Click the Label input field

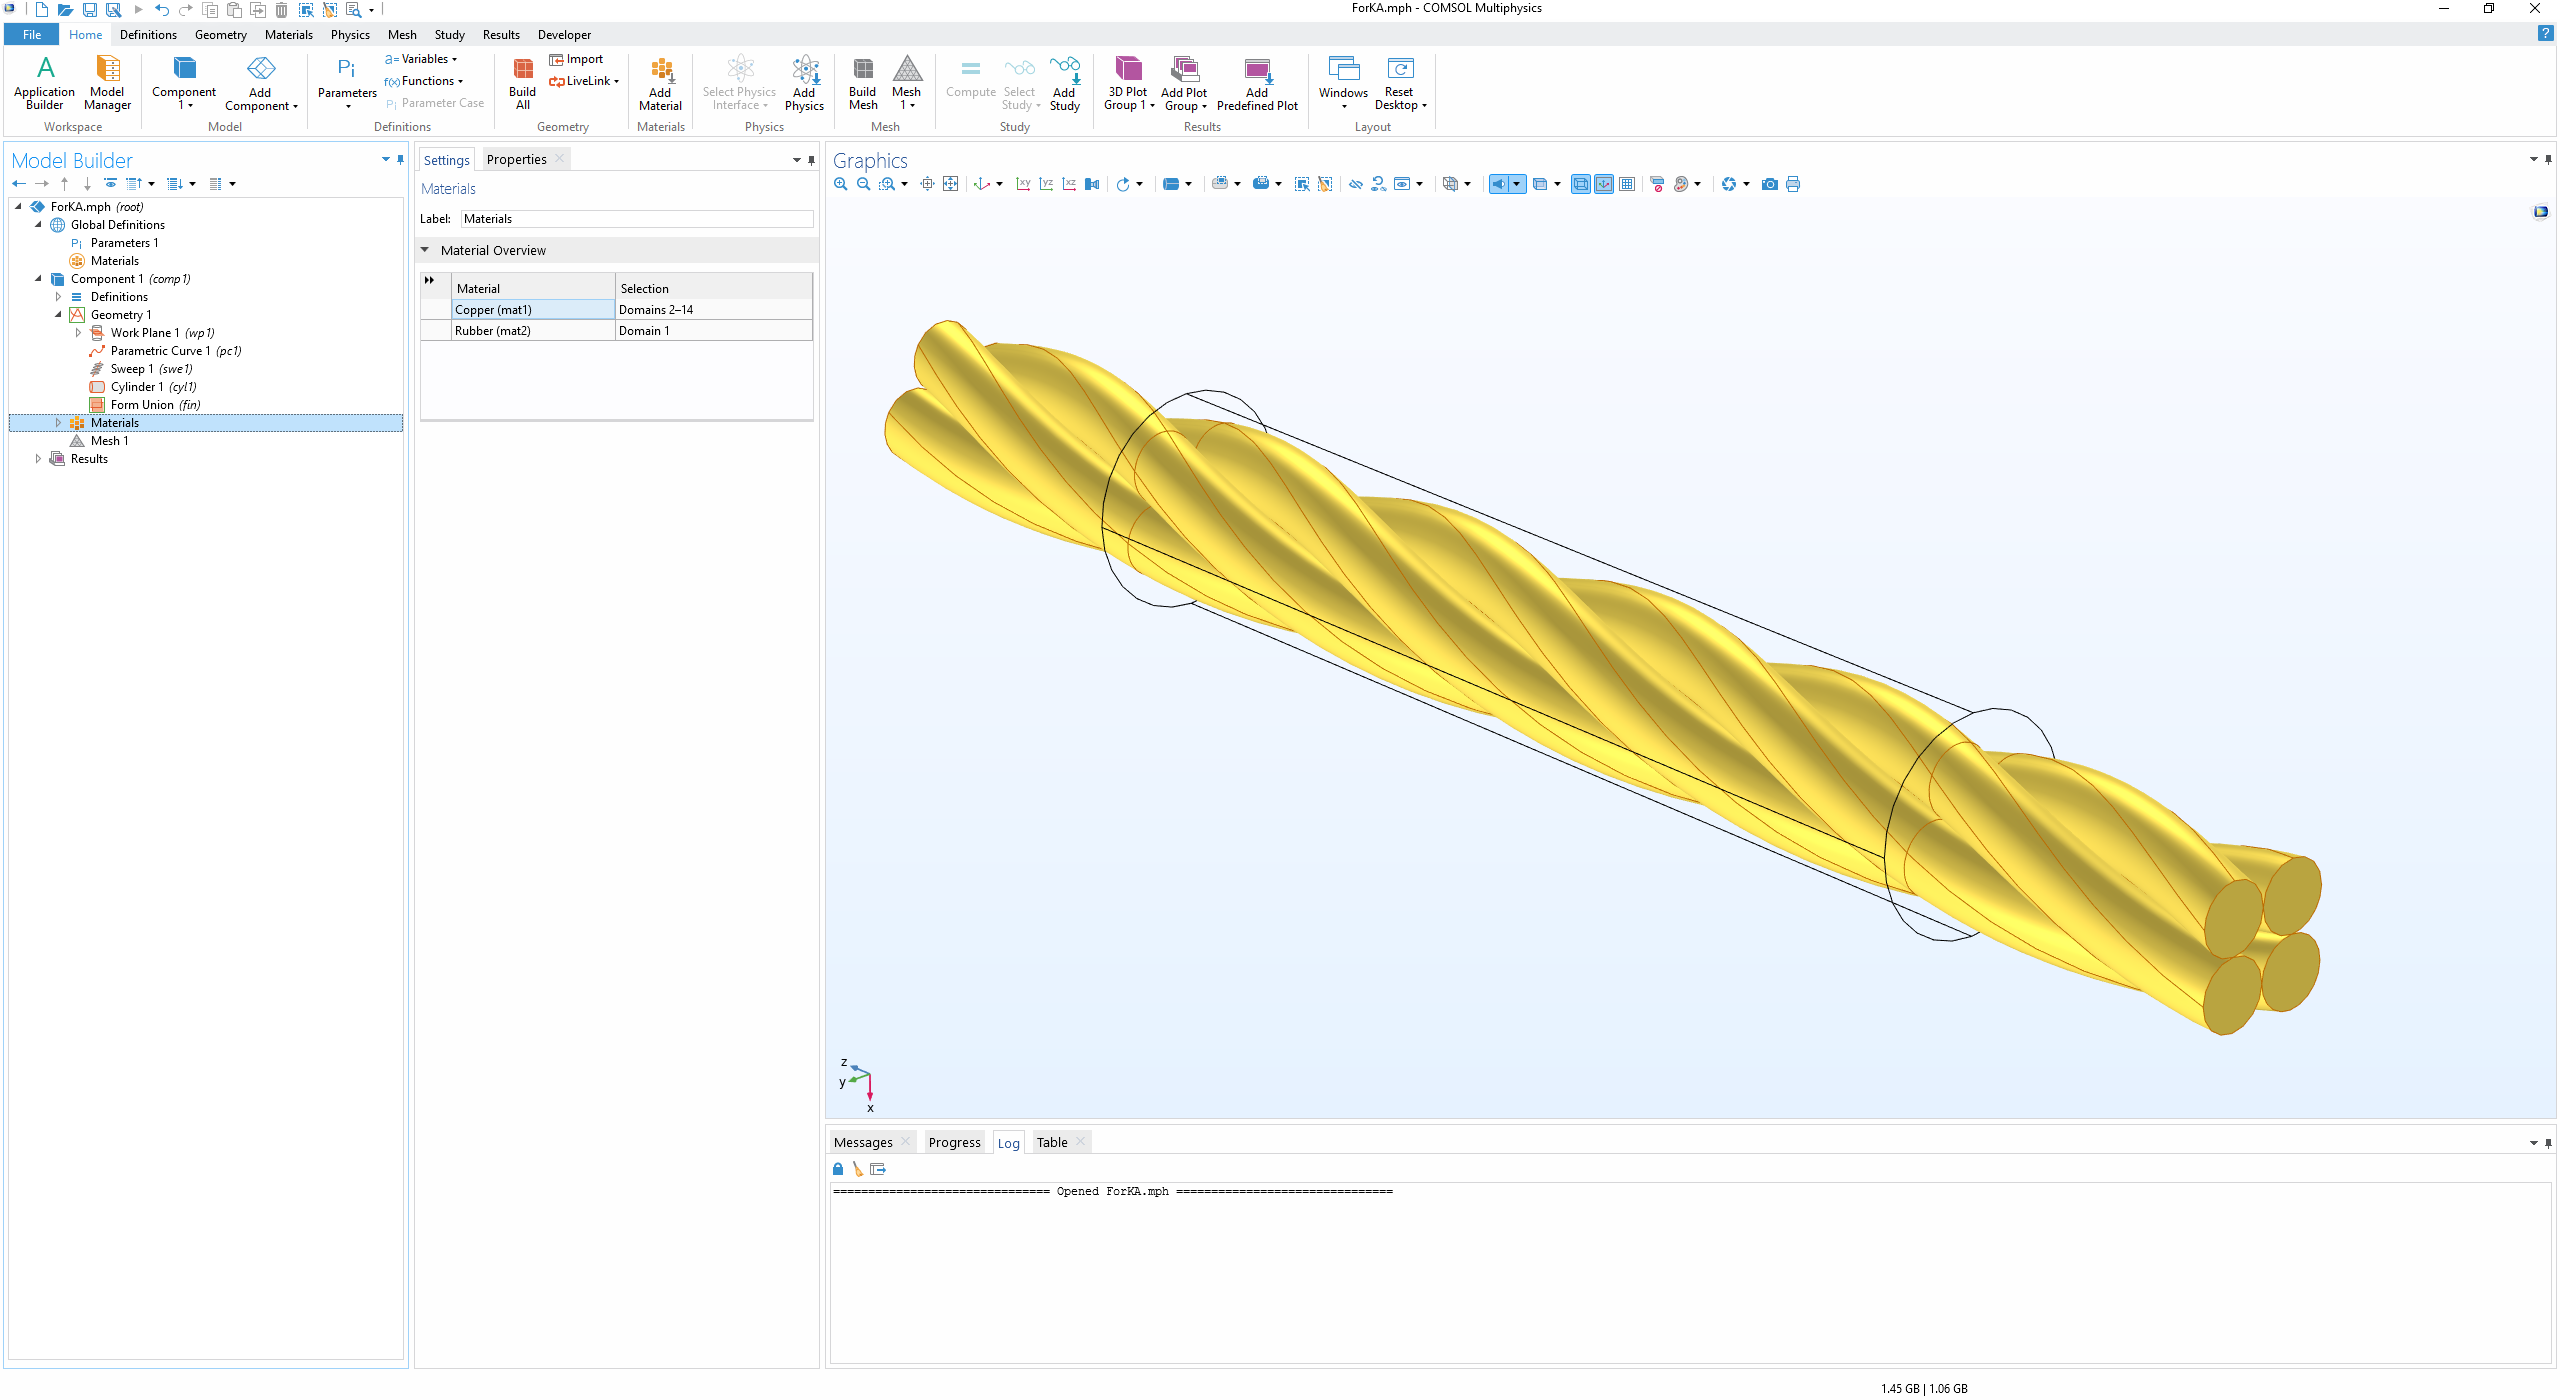[x=636, y=219]
